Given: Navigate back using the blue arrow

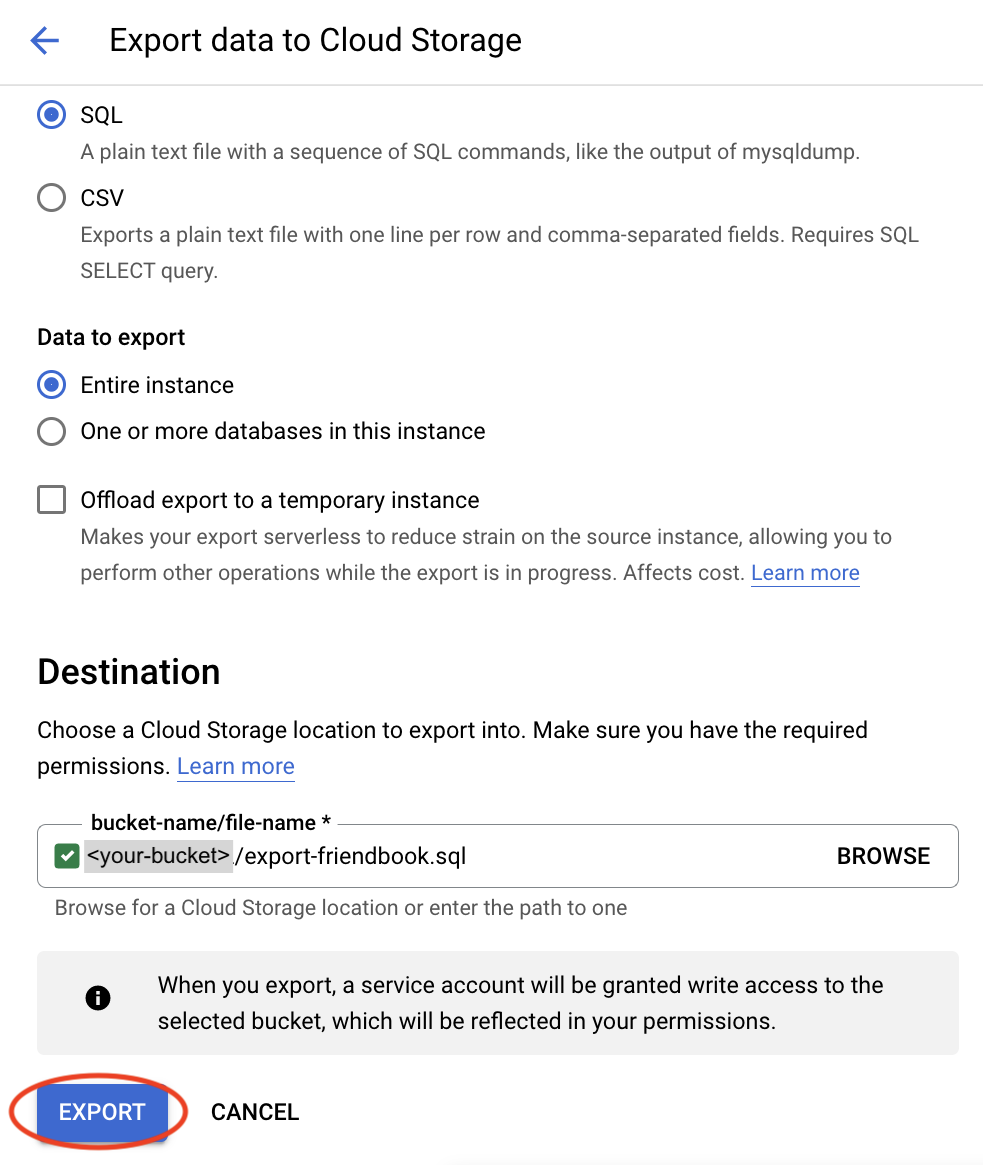Looking at the screenshot, I should click(44, 40).
